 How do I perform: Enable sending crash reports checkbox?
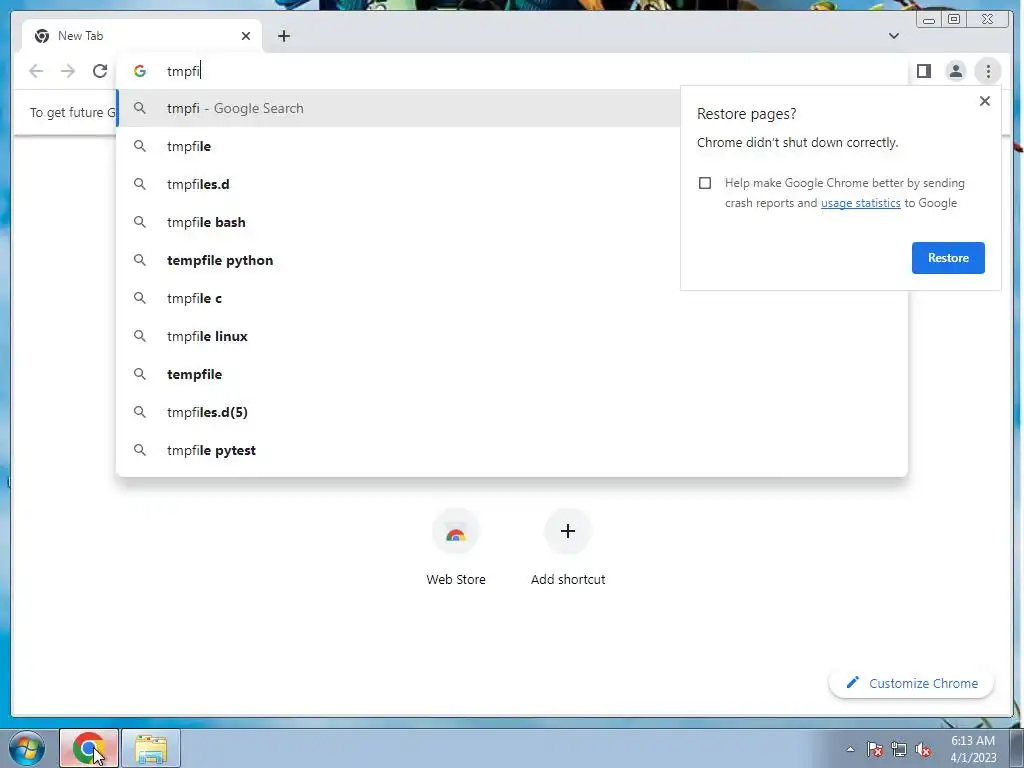(x=705, y=183)
